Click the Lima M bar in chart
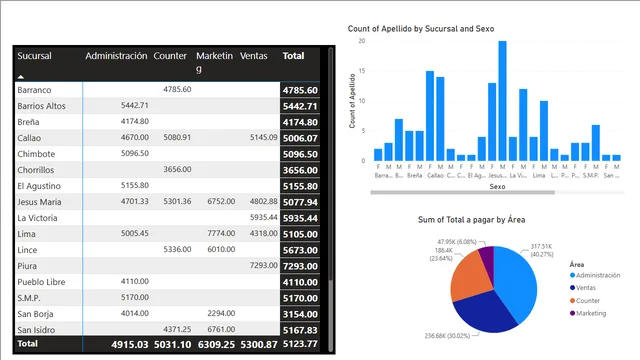Viewport: 640px width, 360px height. click(544, 131)
